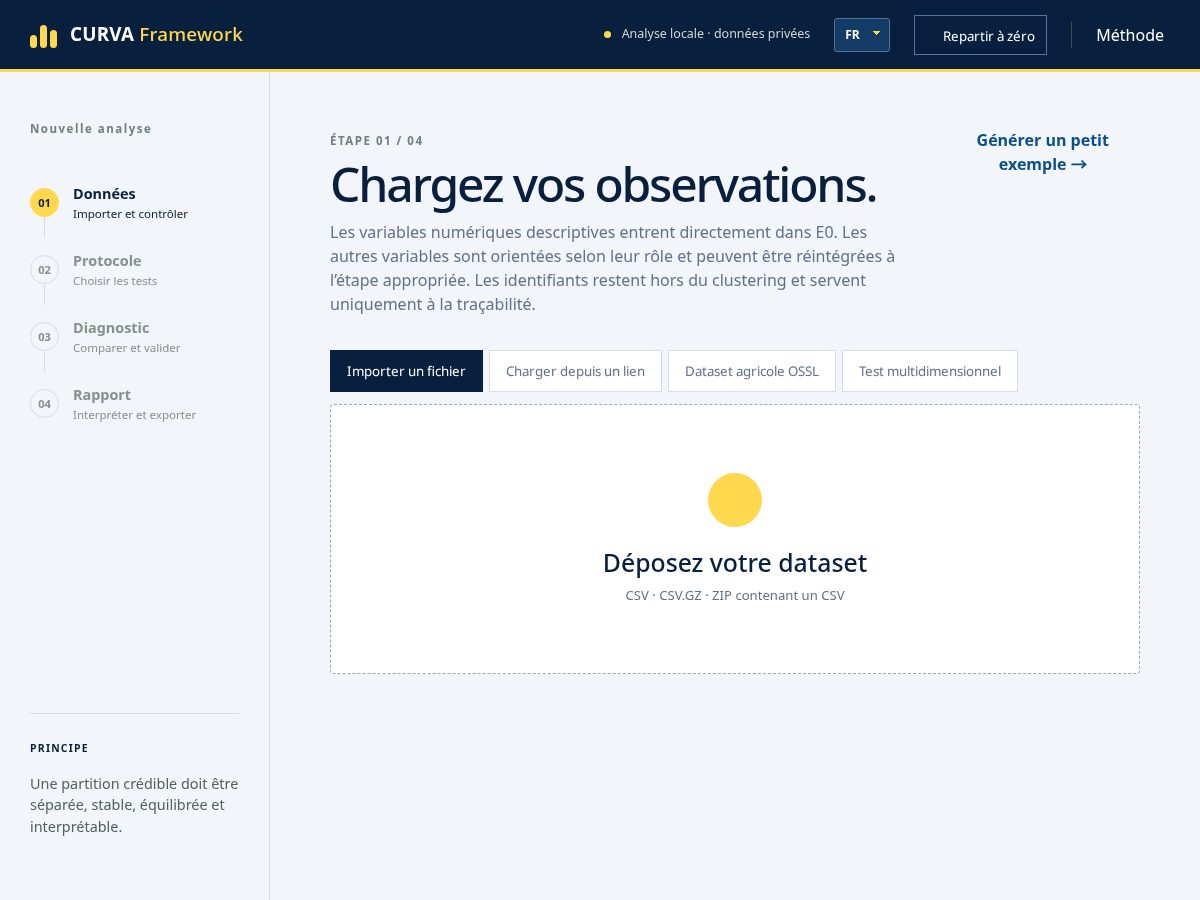Click the CURVA bar-chart logo icon
The image size is (1200, 900).
[x=44, y=36]
